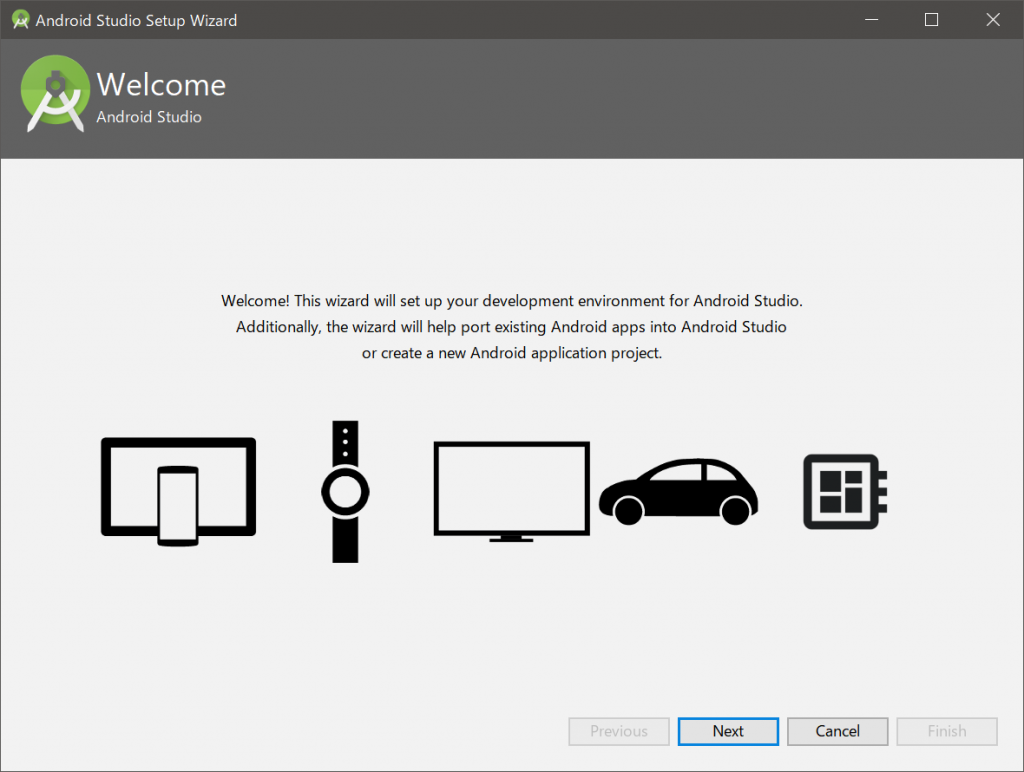
Task: Click the Welcome heading text
Action: tap(162, 85)
